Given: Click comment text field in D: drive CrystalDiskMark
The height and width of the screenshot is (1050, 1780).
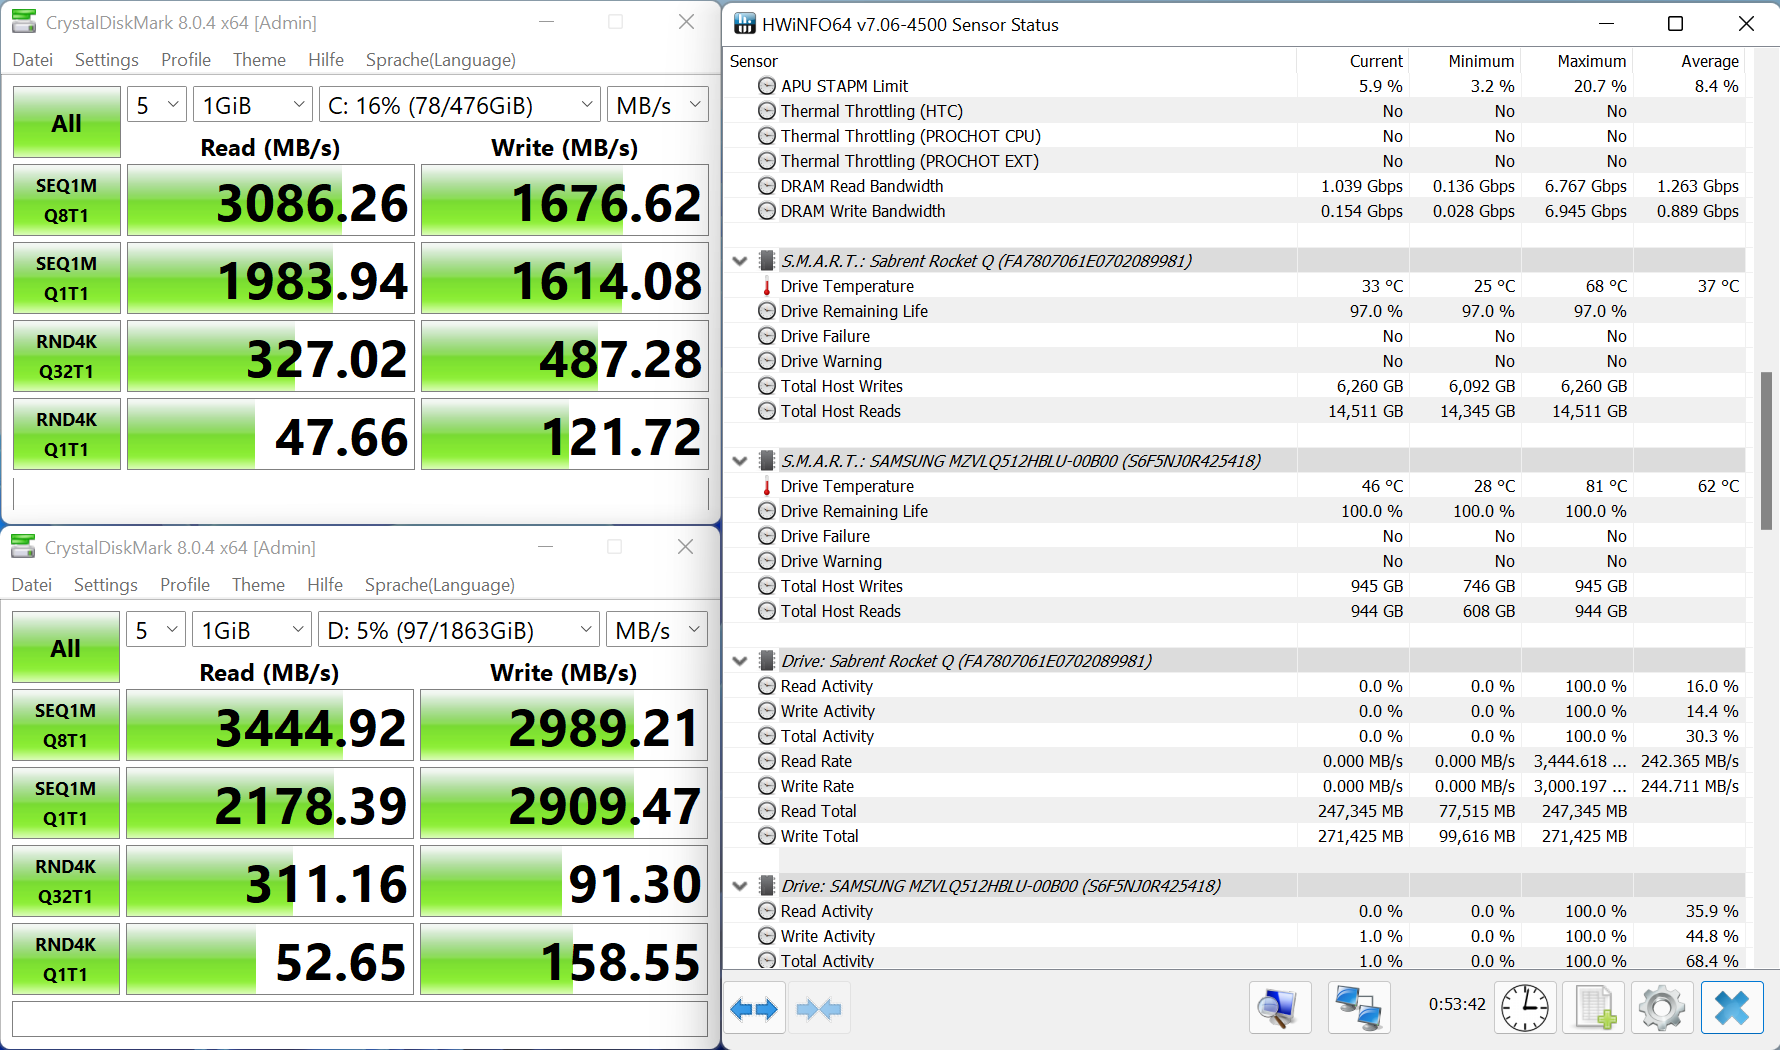Looking at the screenshot, I should [360, 1019].
